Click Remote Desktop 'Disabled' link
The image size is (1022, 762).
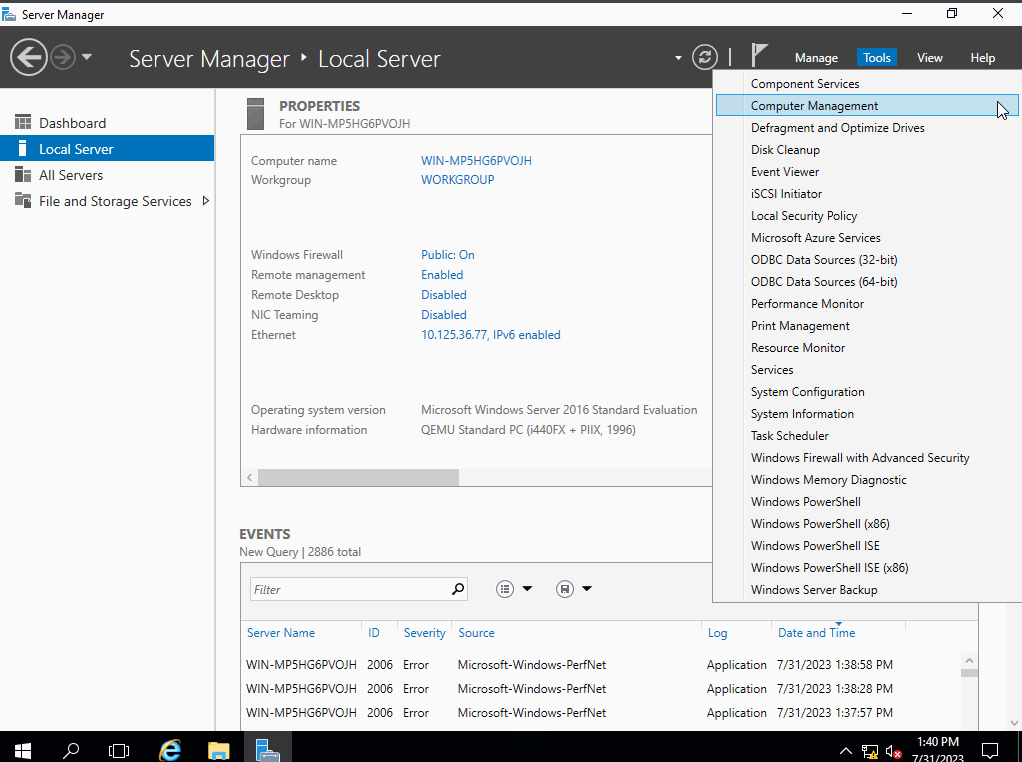(x=444, y=295)
